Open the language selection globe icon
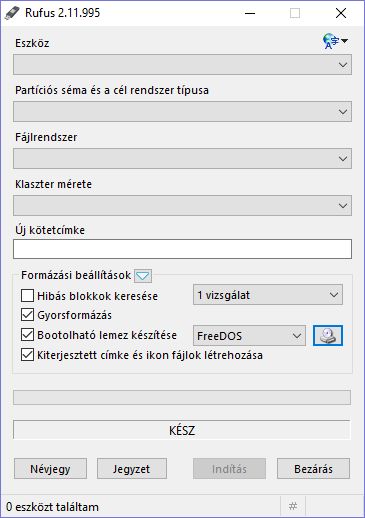The height and width of the screenshot is (518, 365). [x=335, y=41]
